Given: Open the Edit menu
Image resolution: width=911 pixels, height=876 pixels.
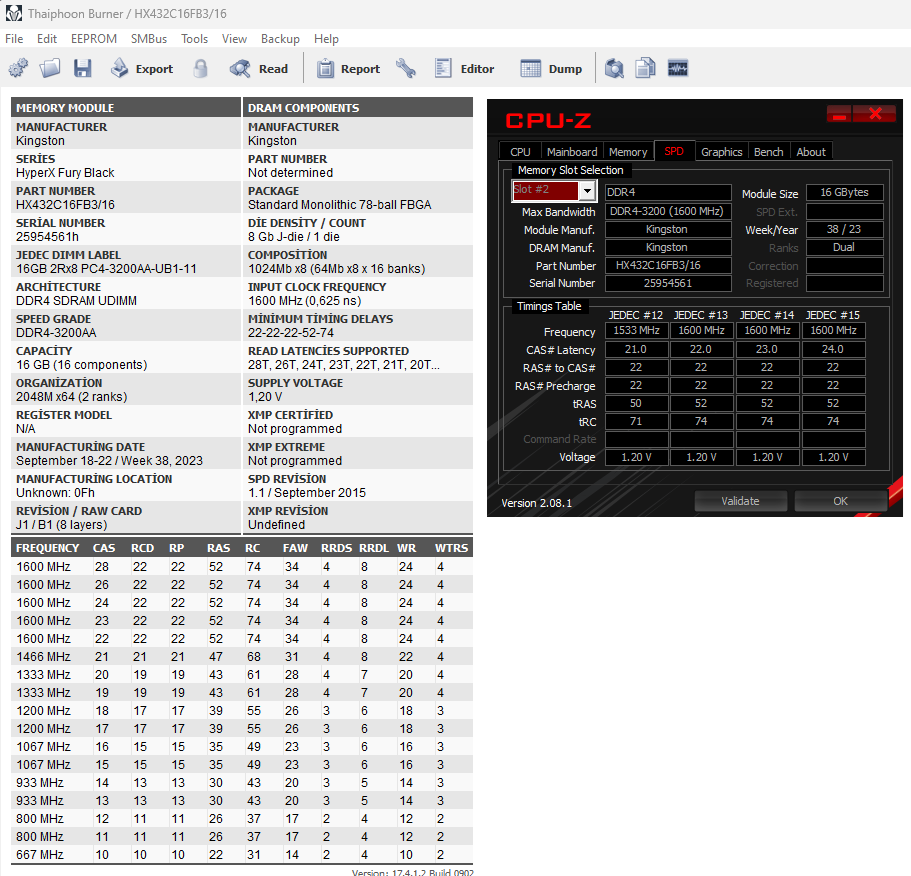Looking at the screenshot, I should (x=46, y=39).
